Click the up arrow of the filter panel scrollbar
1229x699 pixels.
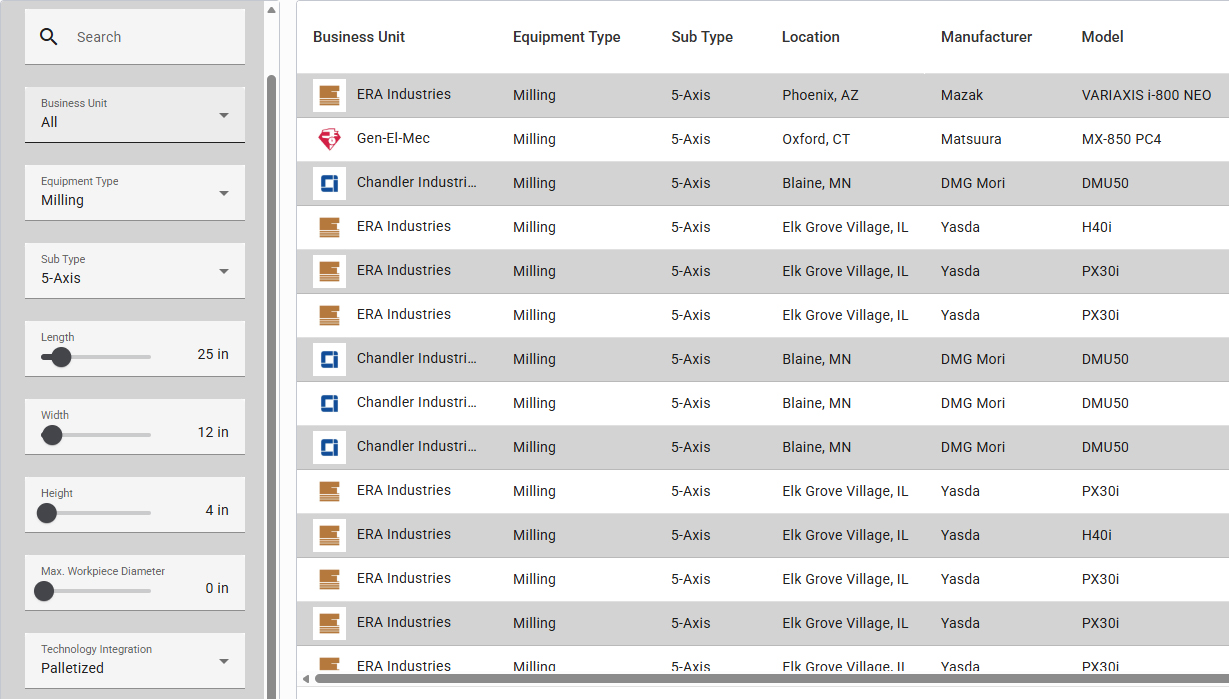(271, 9)
